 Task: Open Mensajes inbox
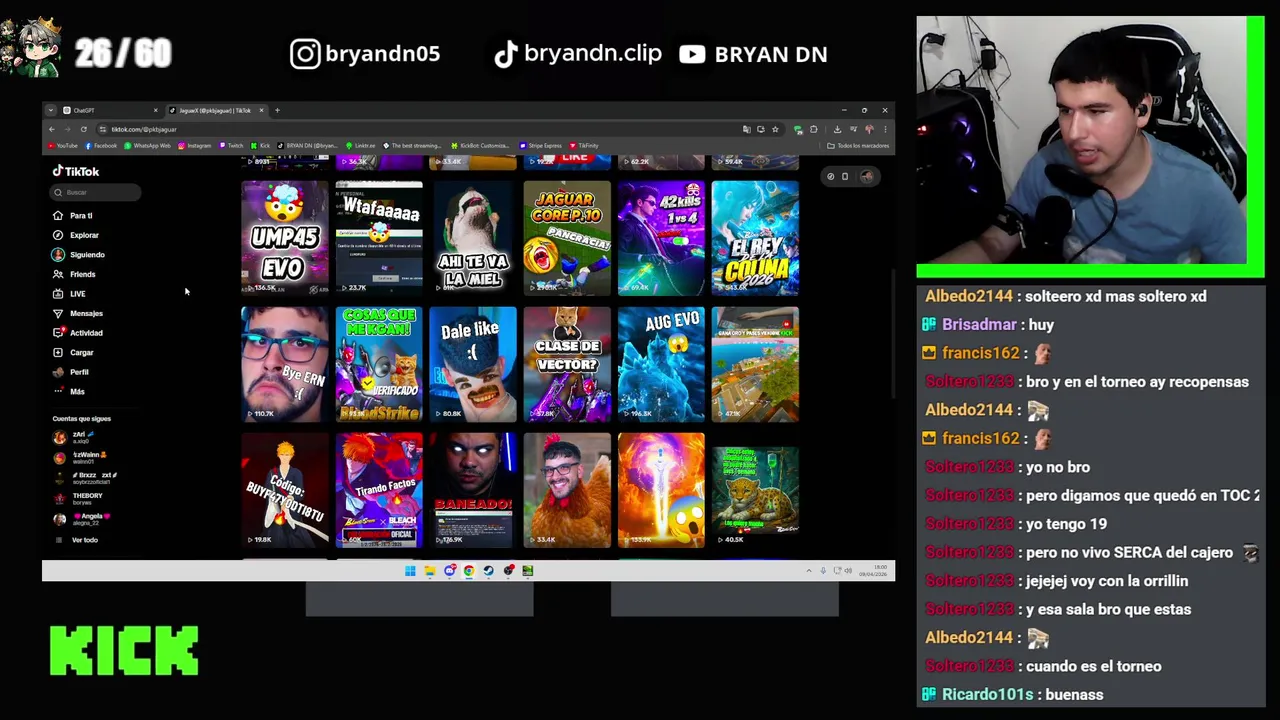click(78, 313)
